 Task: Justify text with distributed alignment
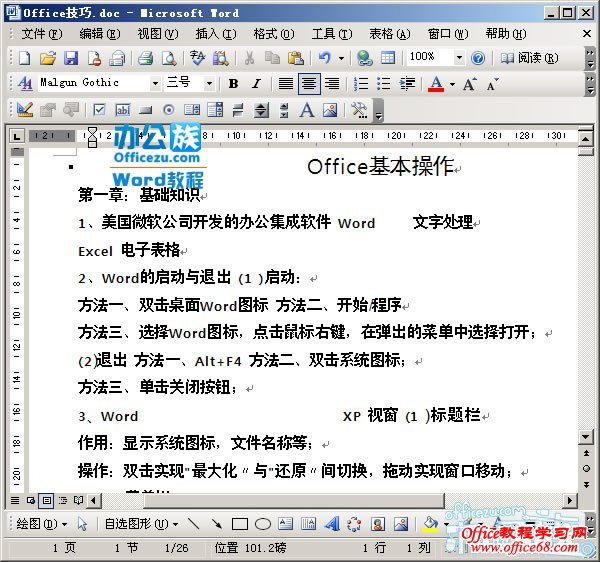pos(286,83)
